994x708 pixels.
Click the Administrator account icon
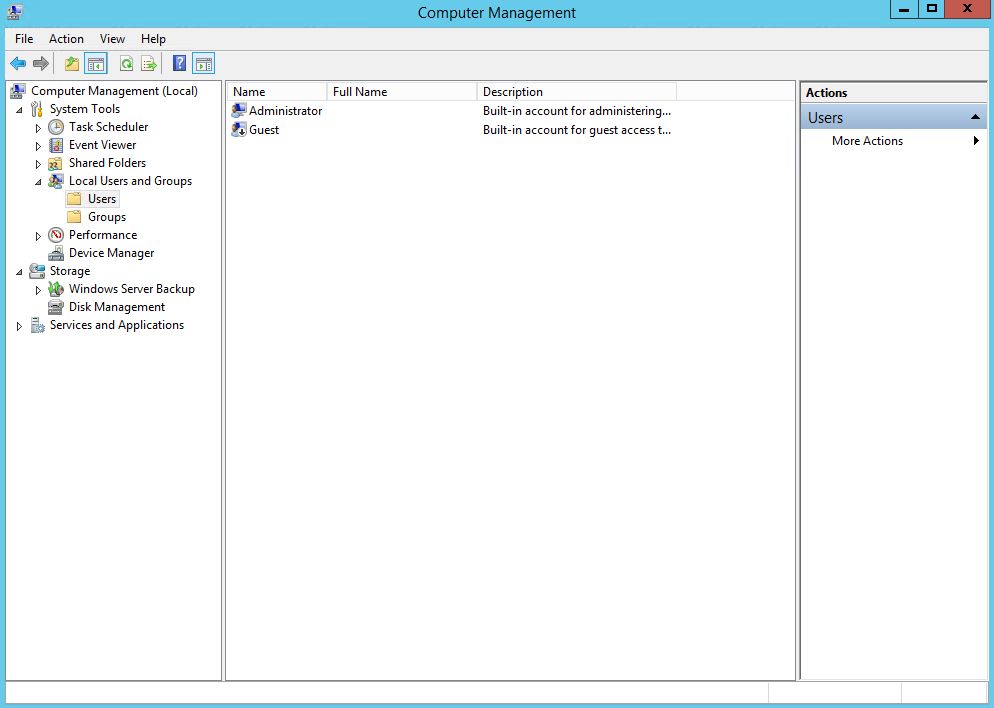tap(238, 110)
